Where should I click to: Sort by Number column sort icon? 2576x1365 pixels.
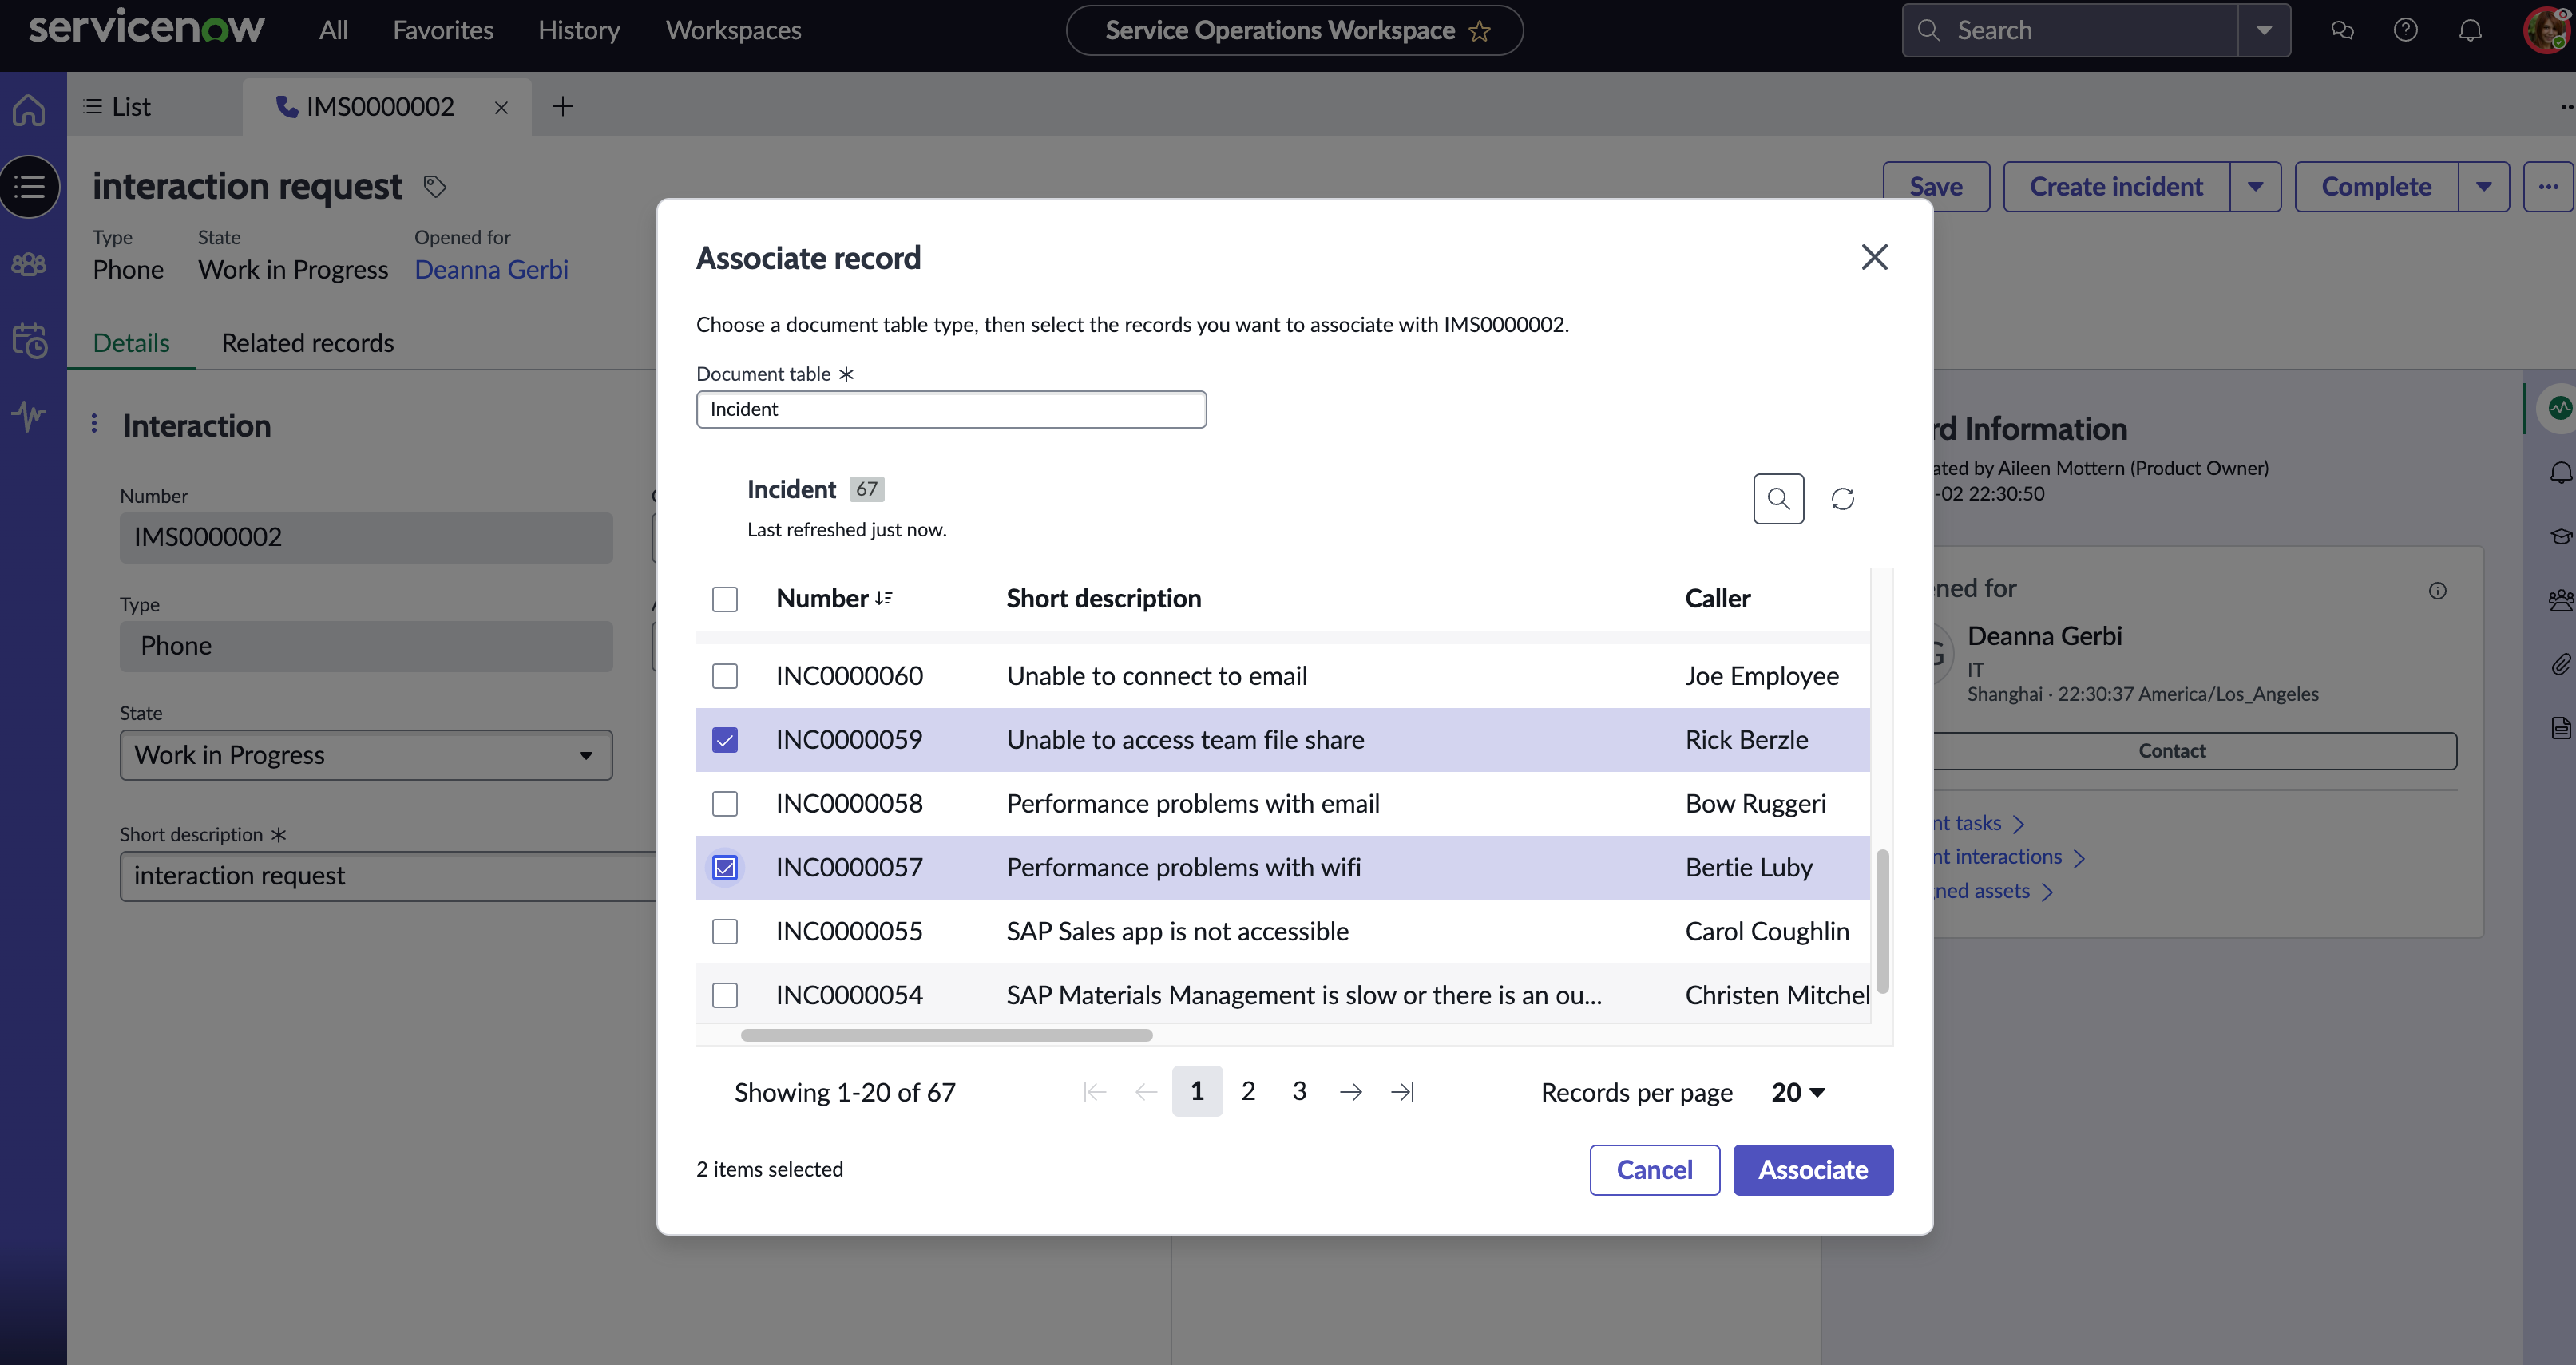point(883,598)
